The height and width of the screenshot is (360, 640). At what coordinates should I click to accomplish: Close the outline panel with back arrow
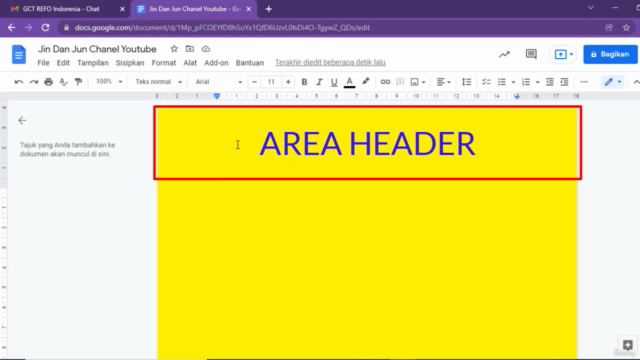22,120
